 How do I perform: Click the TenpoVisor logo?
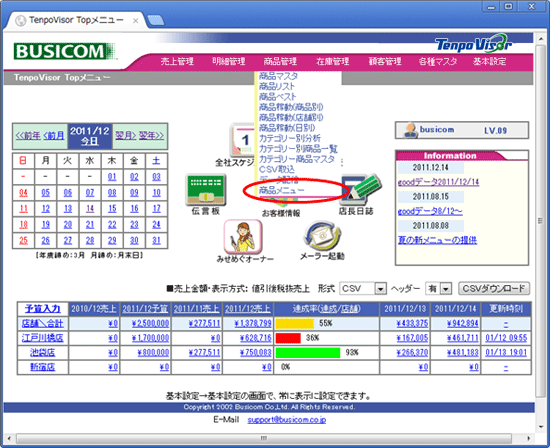point(474,44)
